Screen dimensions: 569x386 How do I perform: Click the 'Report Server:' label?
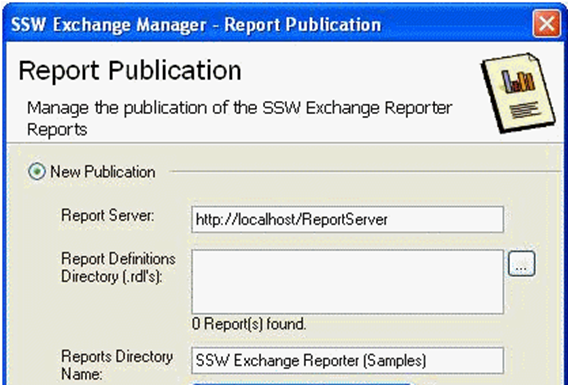[x=108, y=215]
